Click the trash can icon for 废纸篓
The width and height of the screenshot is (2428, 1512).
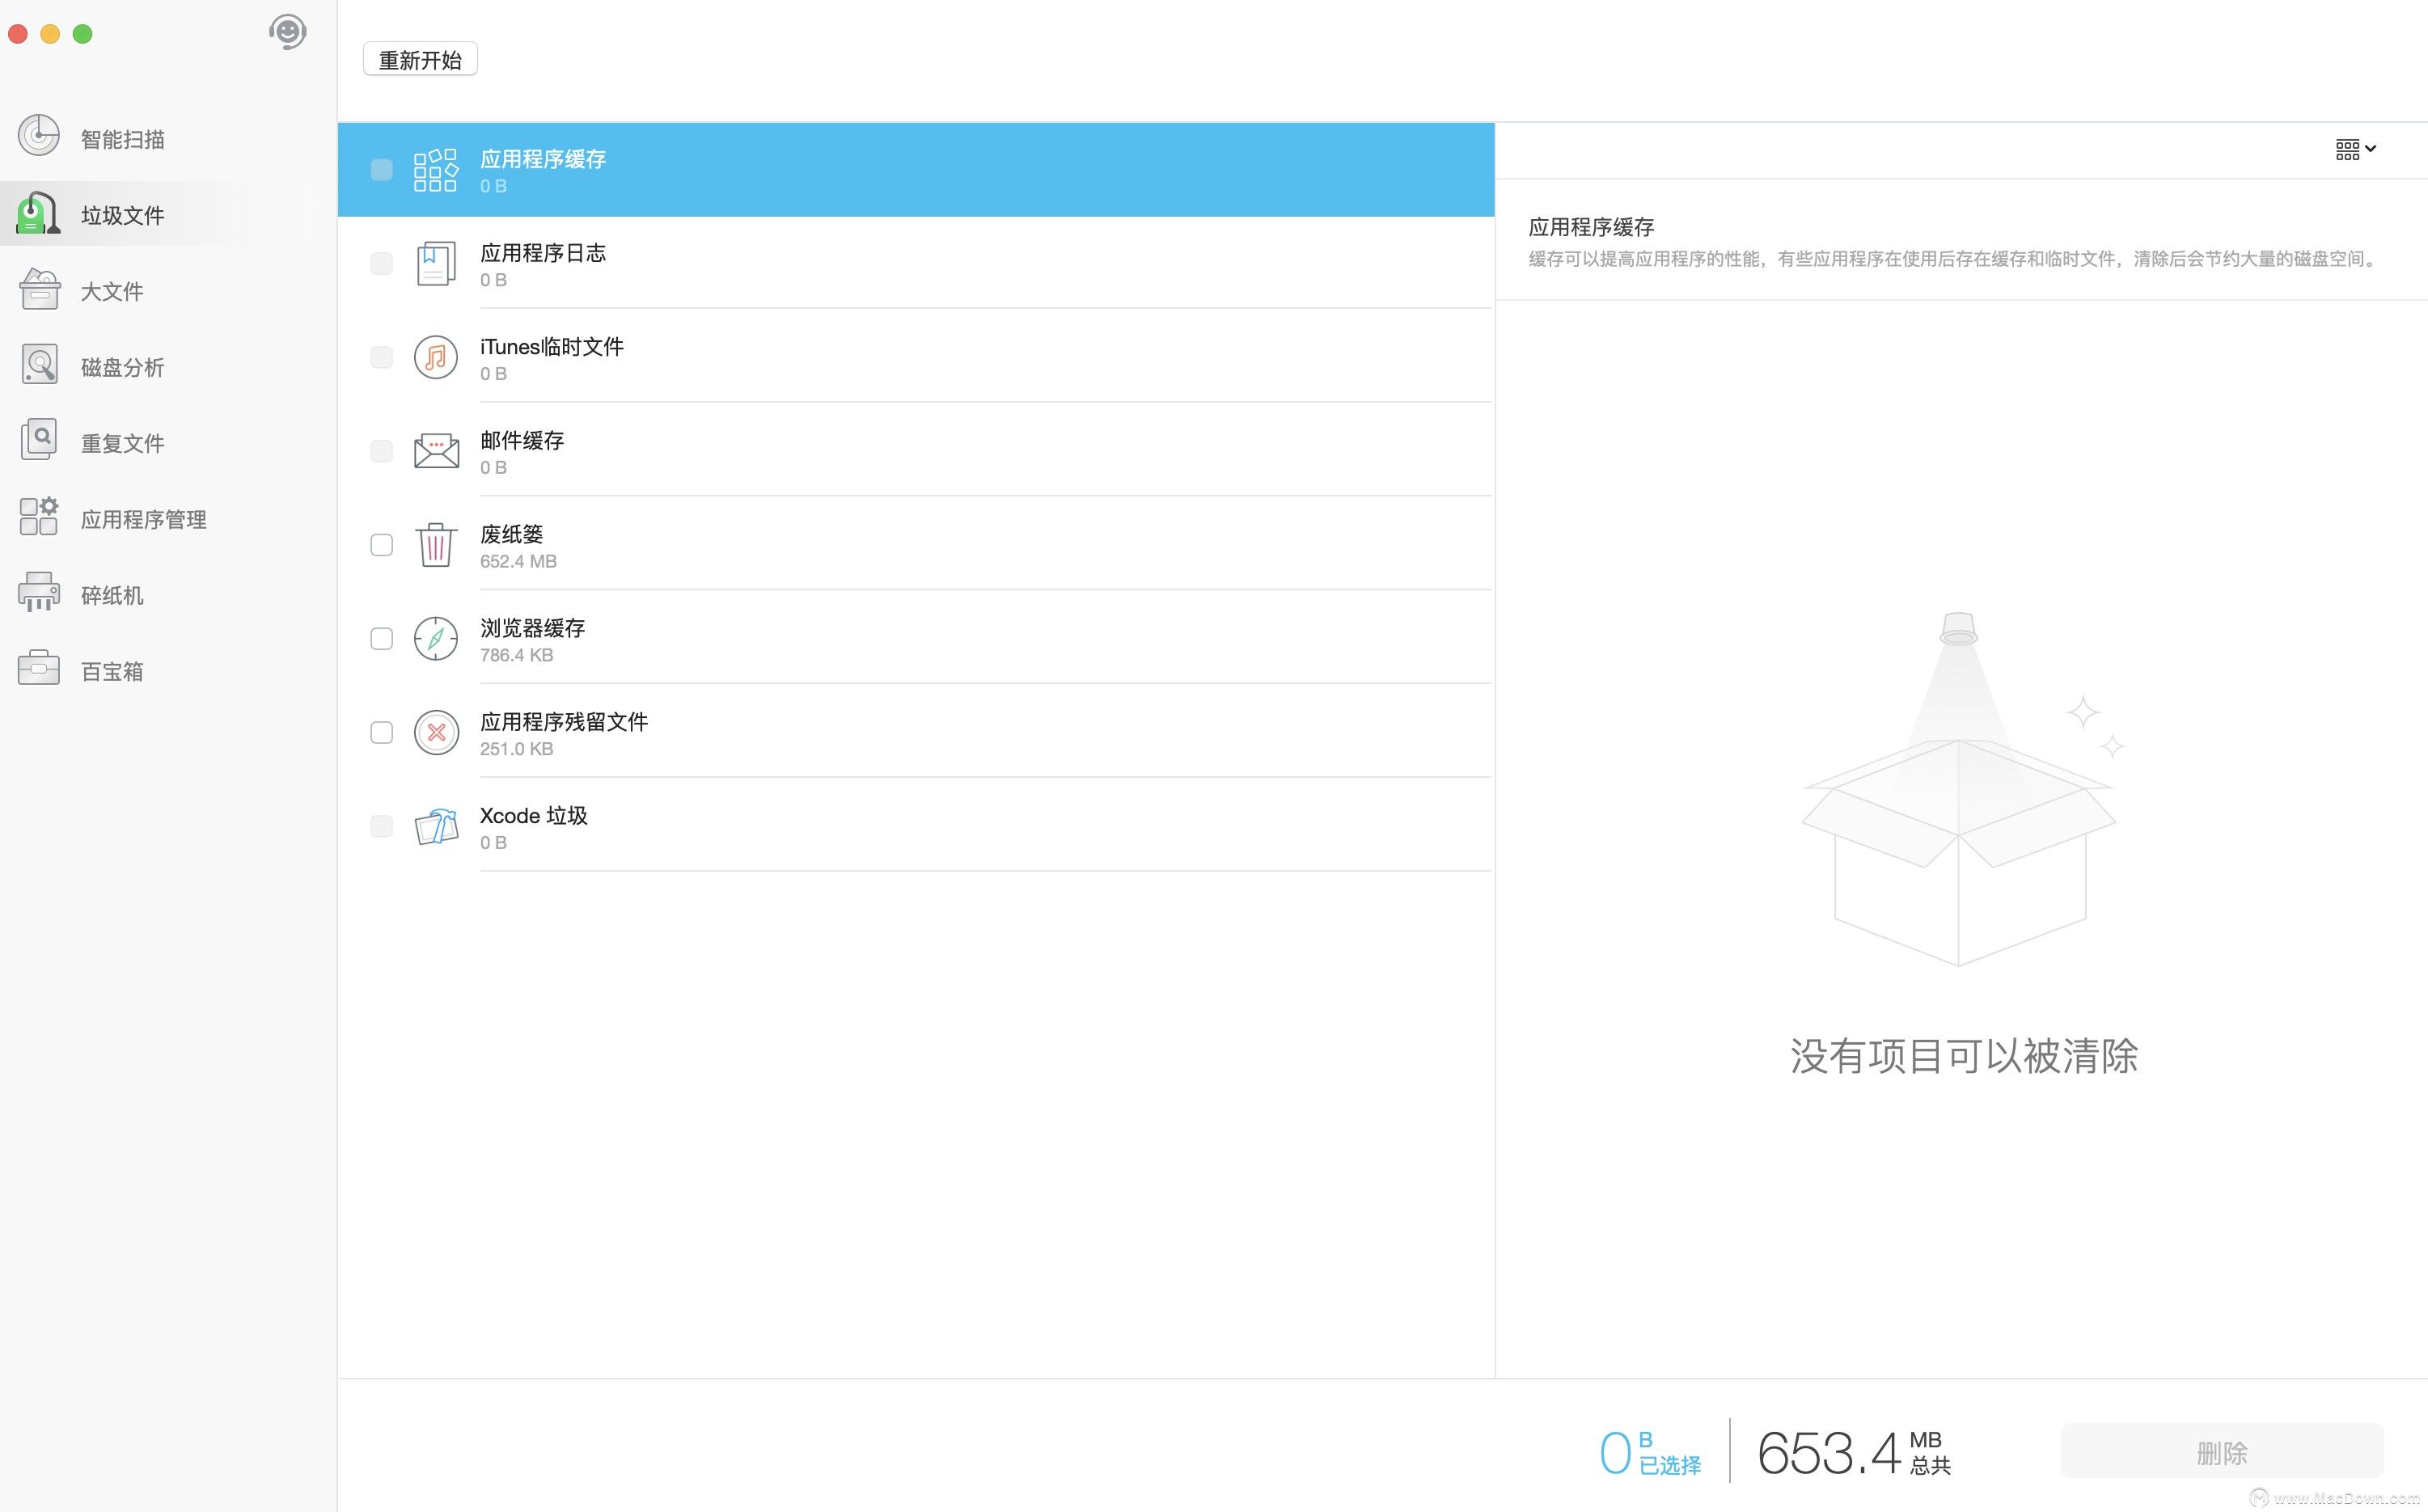click(x=436, y=545)
